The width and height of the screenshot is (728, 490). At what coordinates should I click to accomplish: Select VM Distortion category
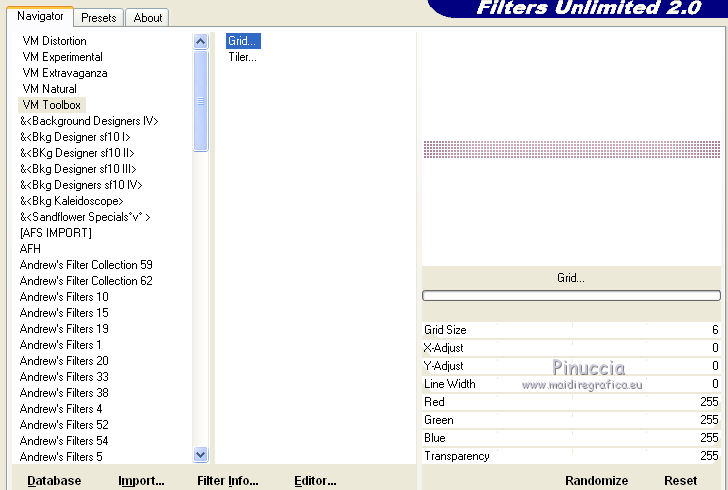coord(54,41)
